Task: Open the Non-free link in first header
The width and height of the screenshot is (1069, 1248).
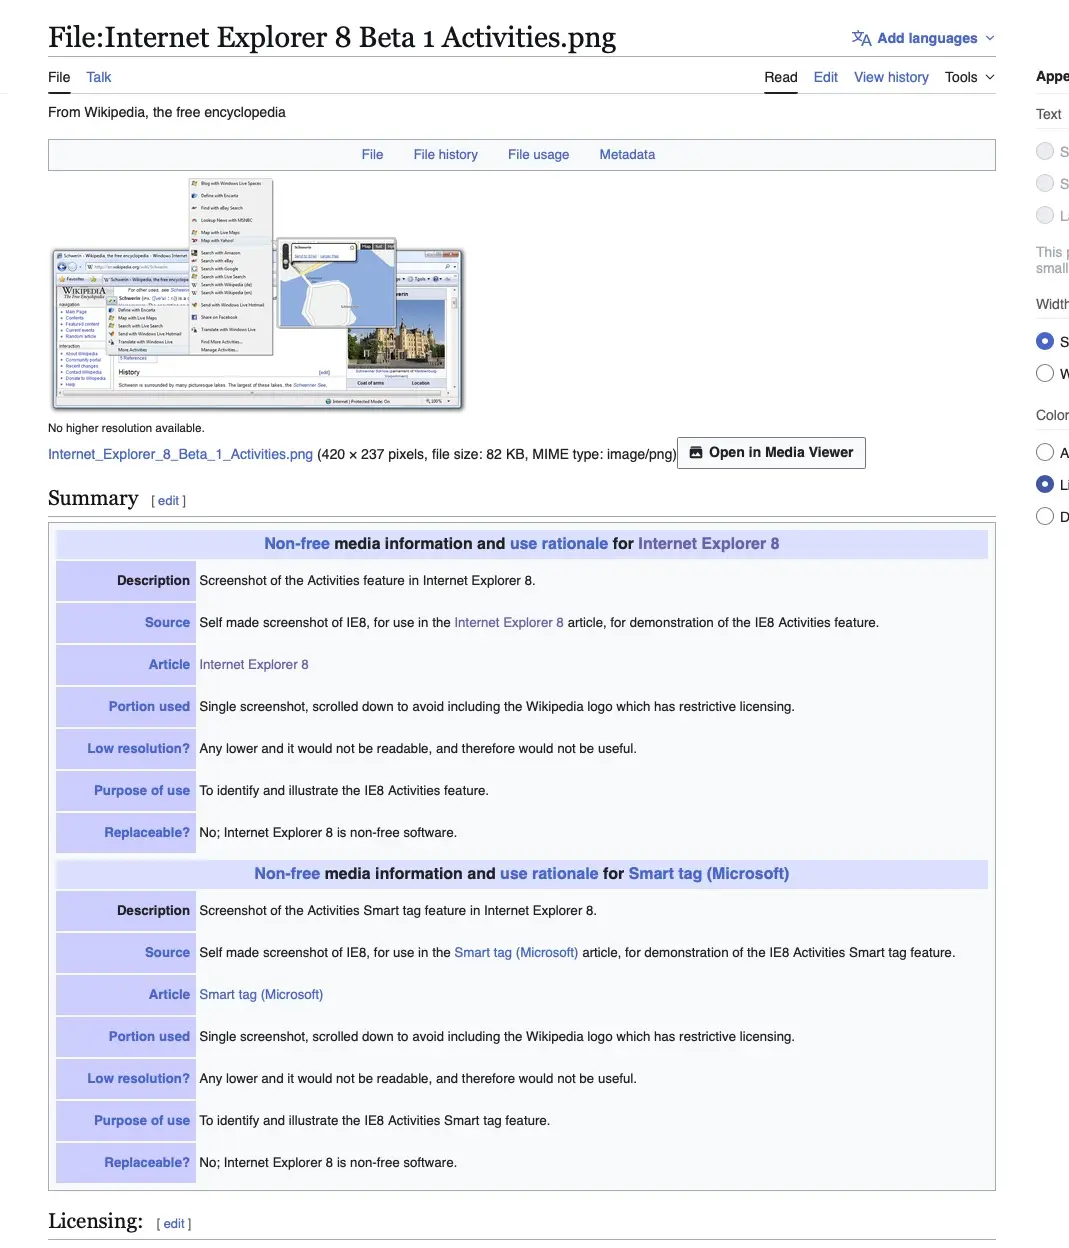Action: point(296,544)
